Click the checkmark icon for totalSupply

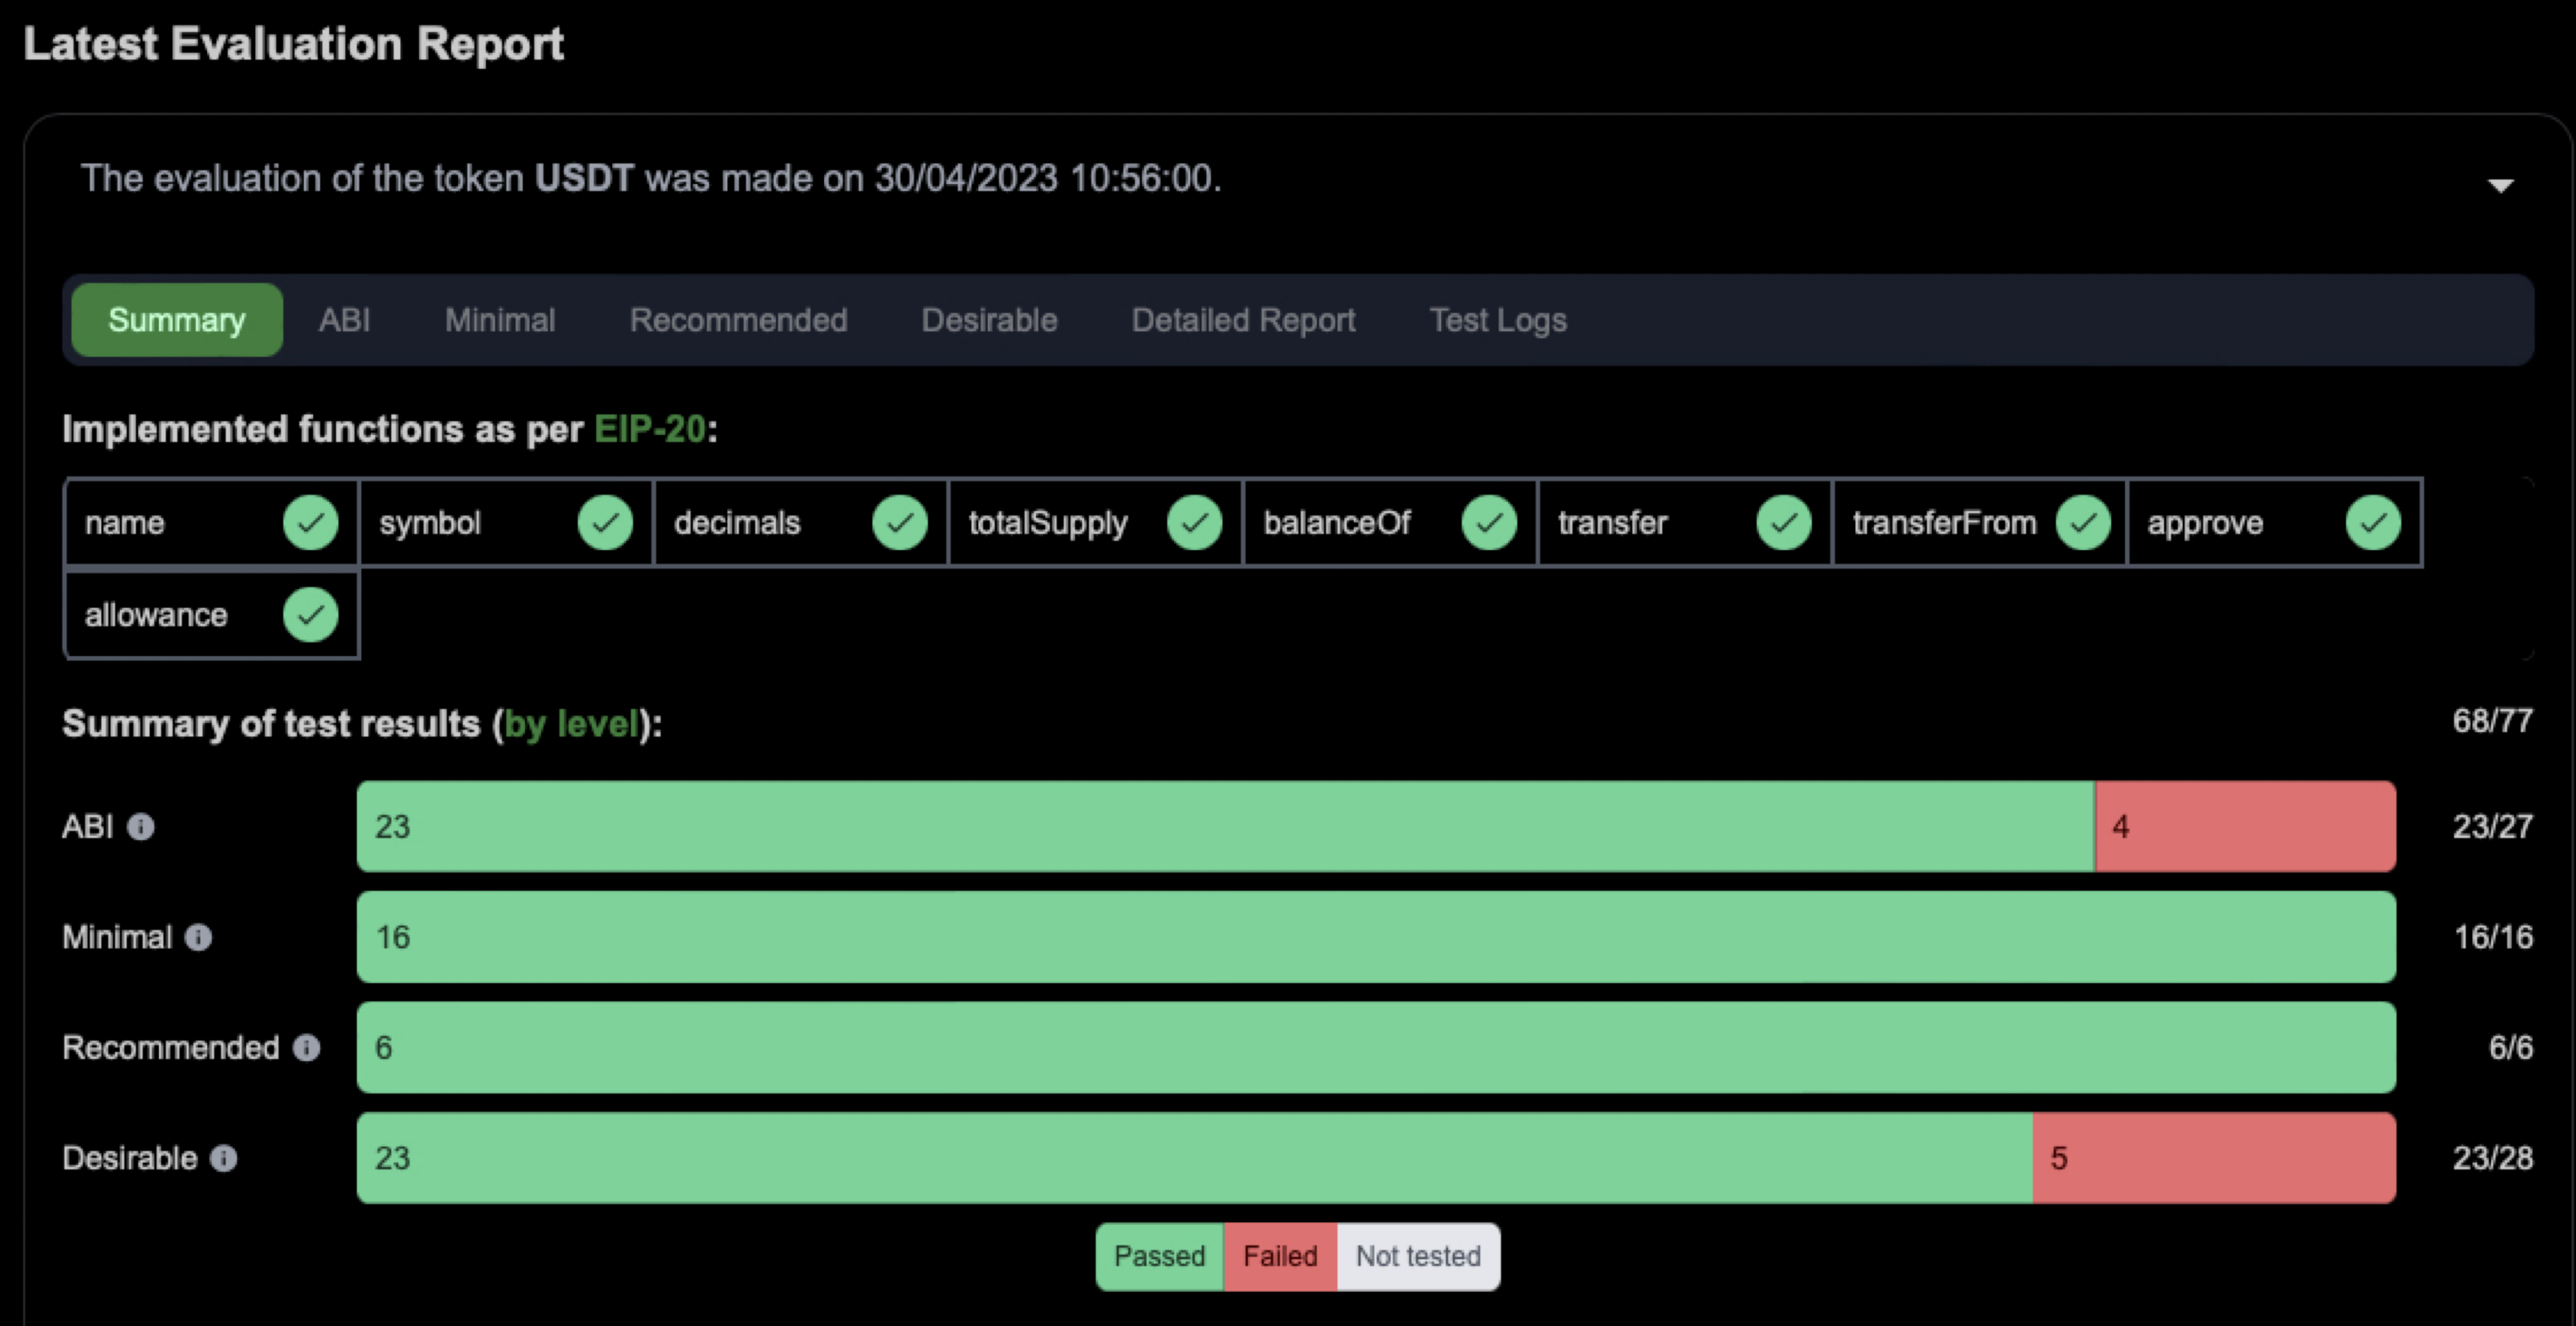click(x=1195, y=522)
